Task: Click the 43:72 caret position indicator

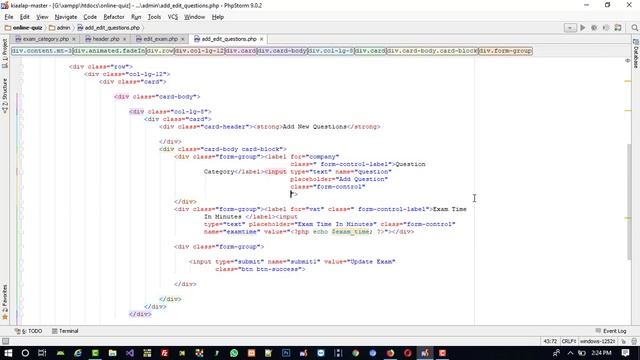Action: coord(550,341)
